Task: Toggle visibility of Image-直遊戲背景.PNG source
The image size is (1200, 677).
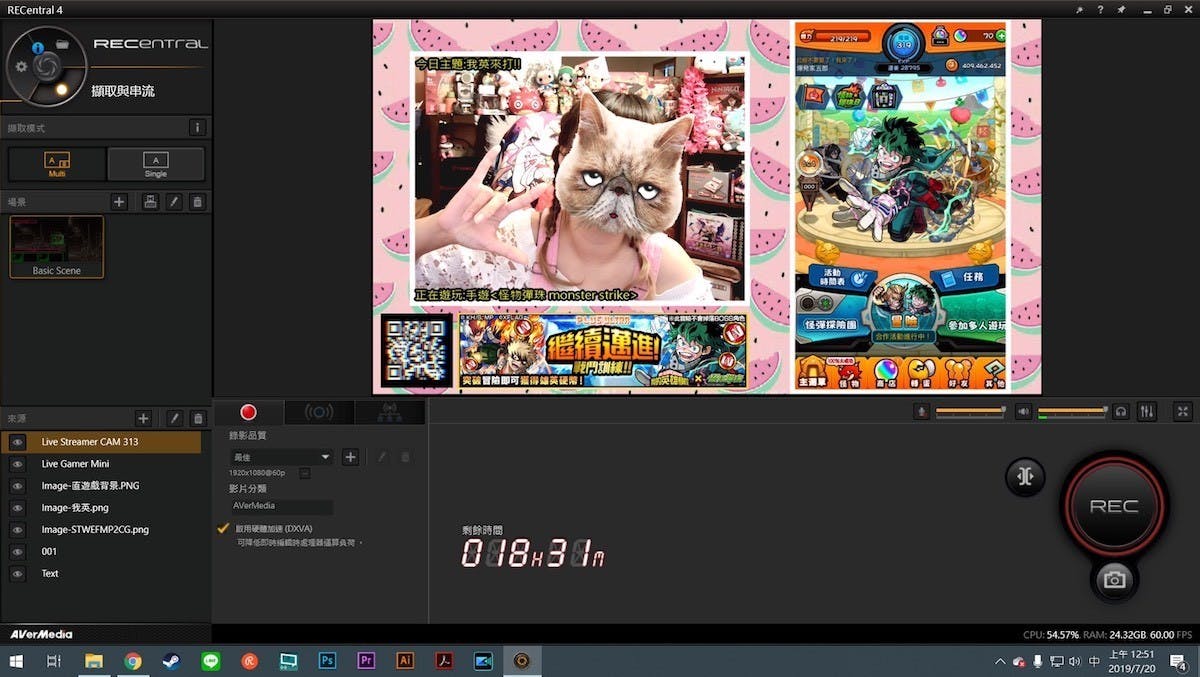Action: 17,486
